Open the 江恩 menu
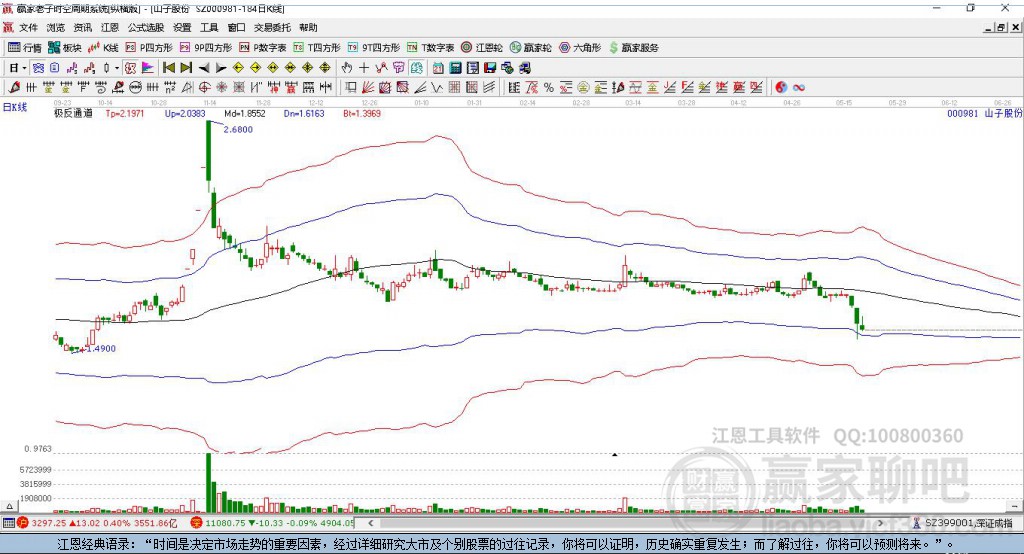The height and width of the screenshot is (554, 1024). 110,27
